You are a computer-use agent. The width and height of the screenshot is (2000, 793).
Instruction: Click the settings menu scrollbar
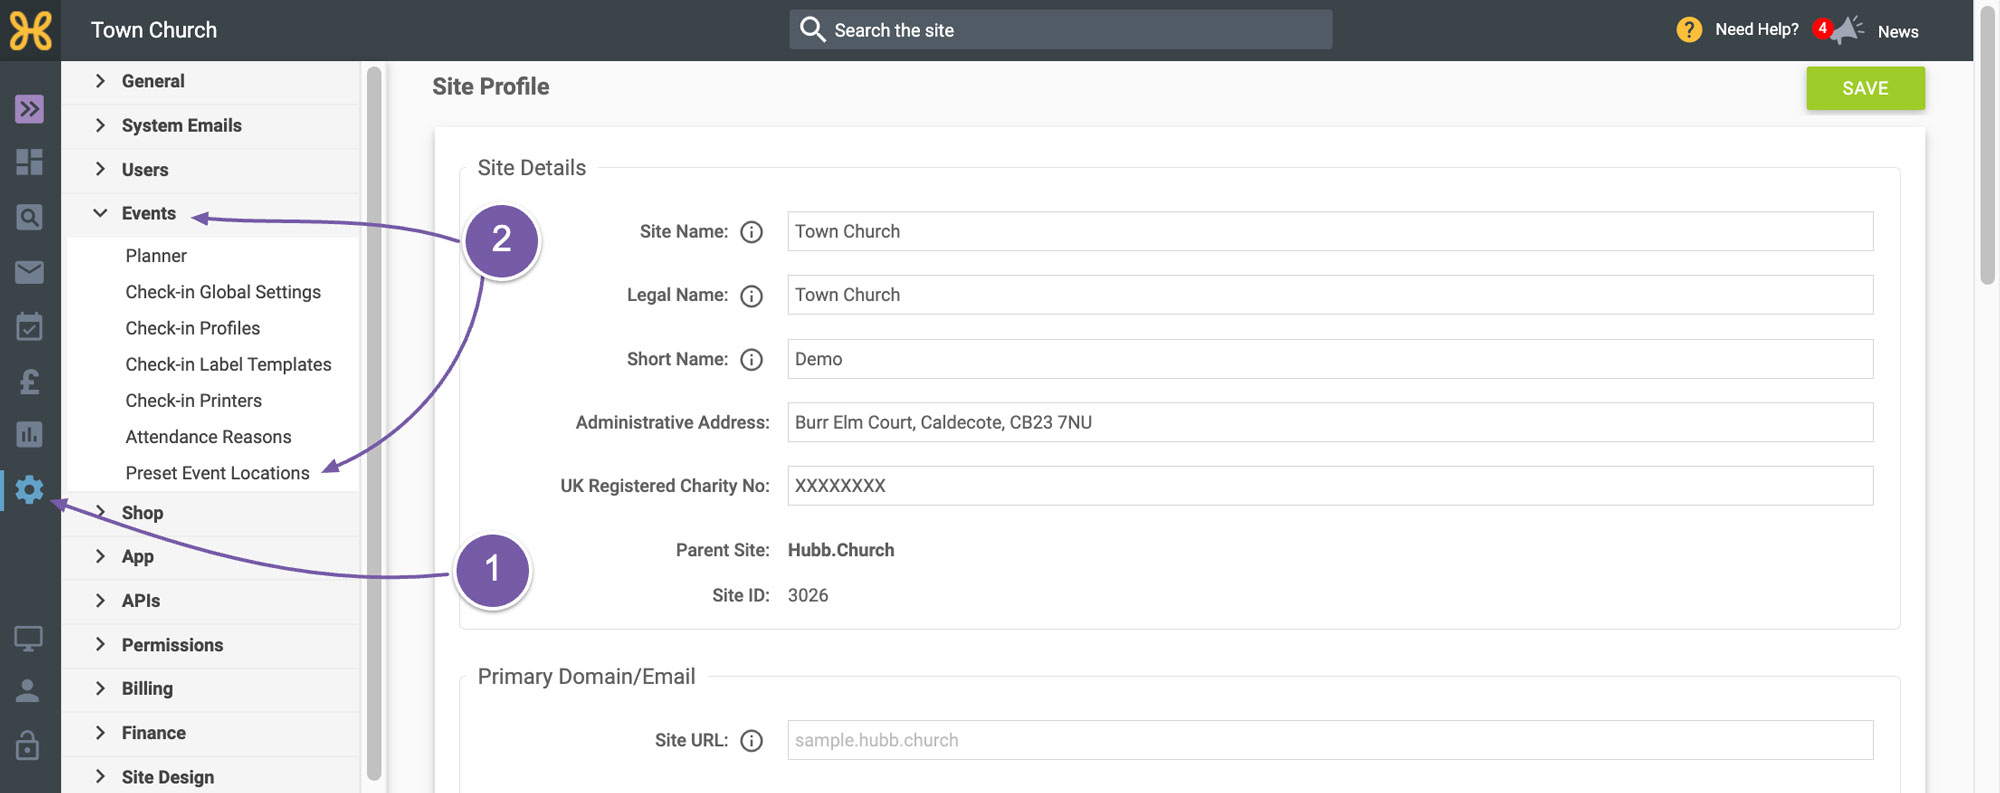click(x=374, y=422)
